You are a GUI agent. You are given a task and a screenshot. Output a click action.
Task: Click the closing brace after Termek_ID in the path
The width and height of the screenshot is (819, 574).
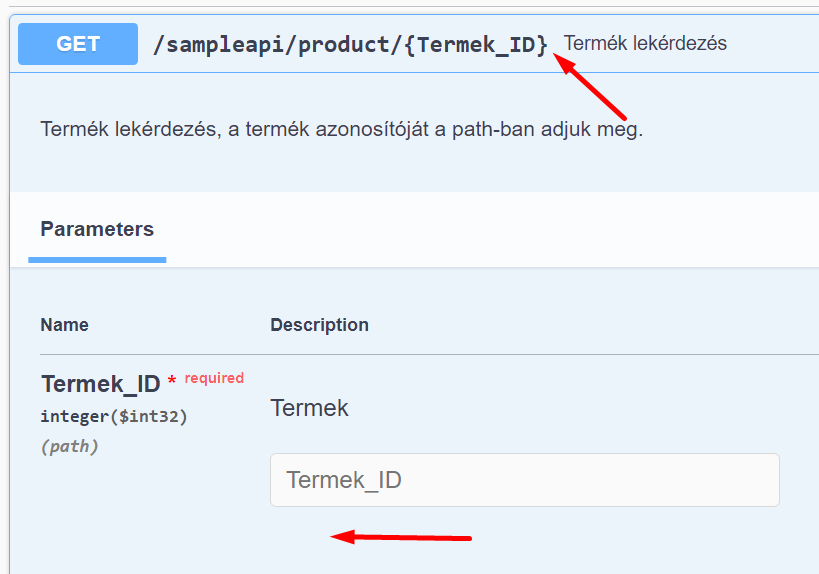542,44
